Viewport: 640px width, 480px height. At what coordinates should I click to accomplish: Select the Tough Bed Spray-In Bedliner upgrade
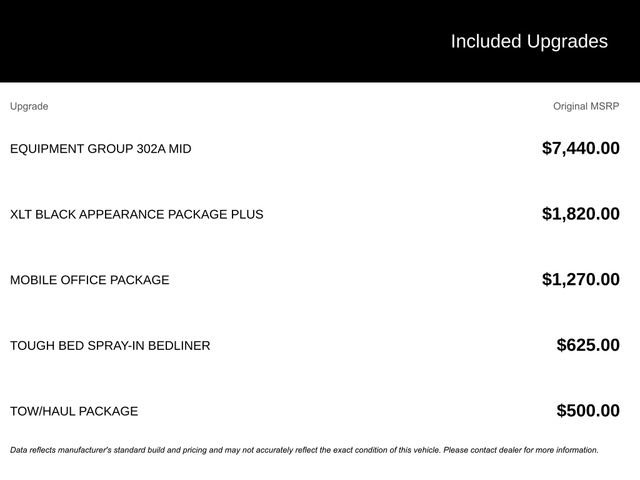tap(110, 346)
